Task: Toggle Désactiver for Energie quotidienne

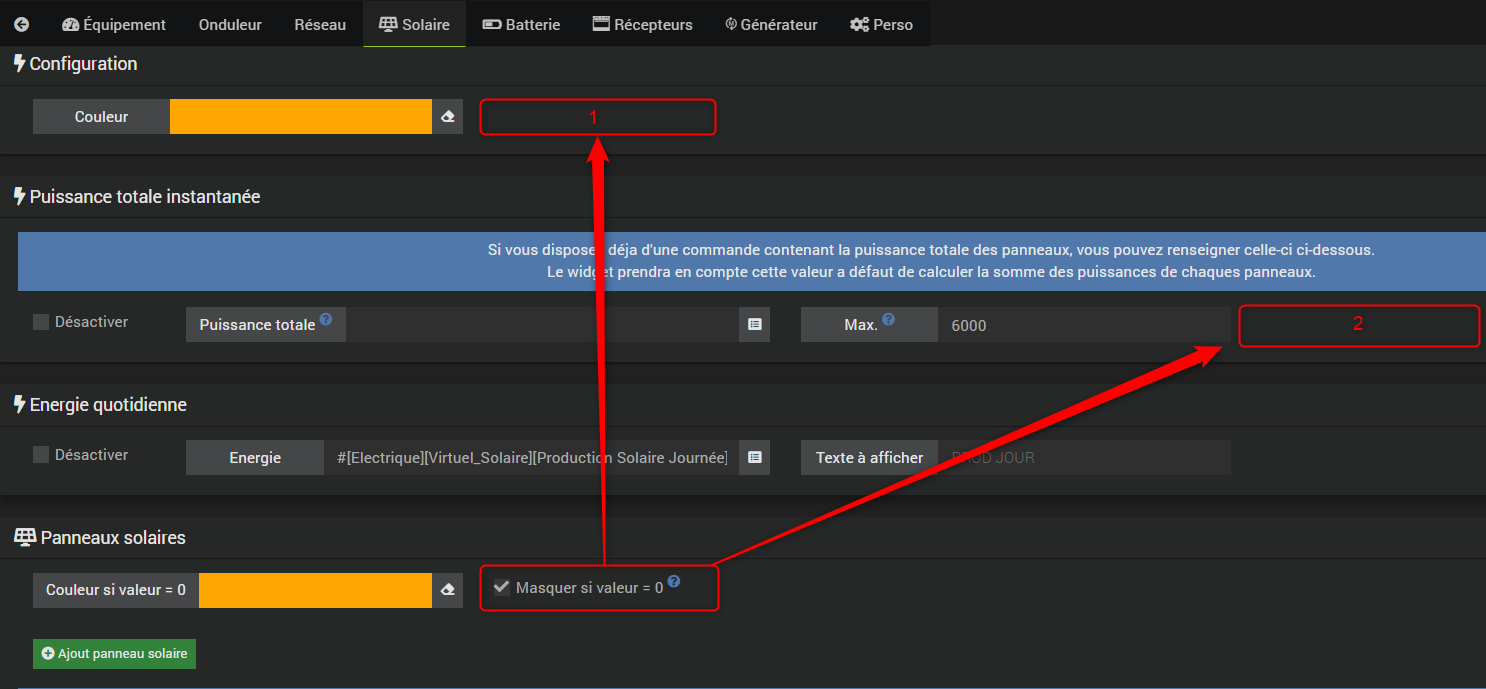Action: pos(41,454)
